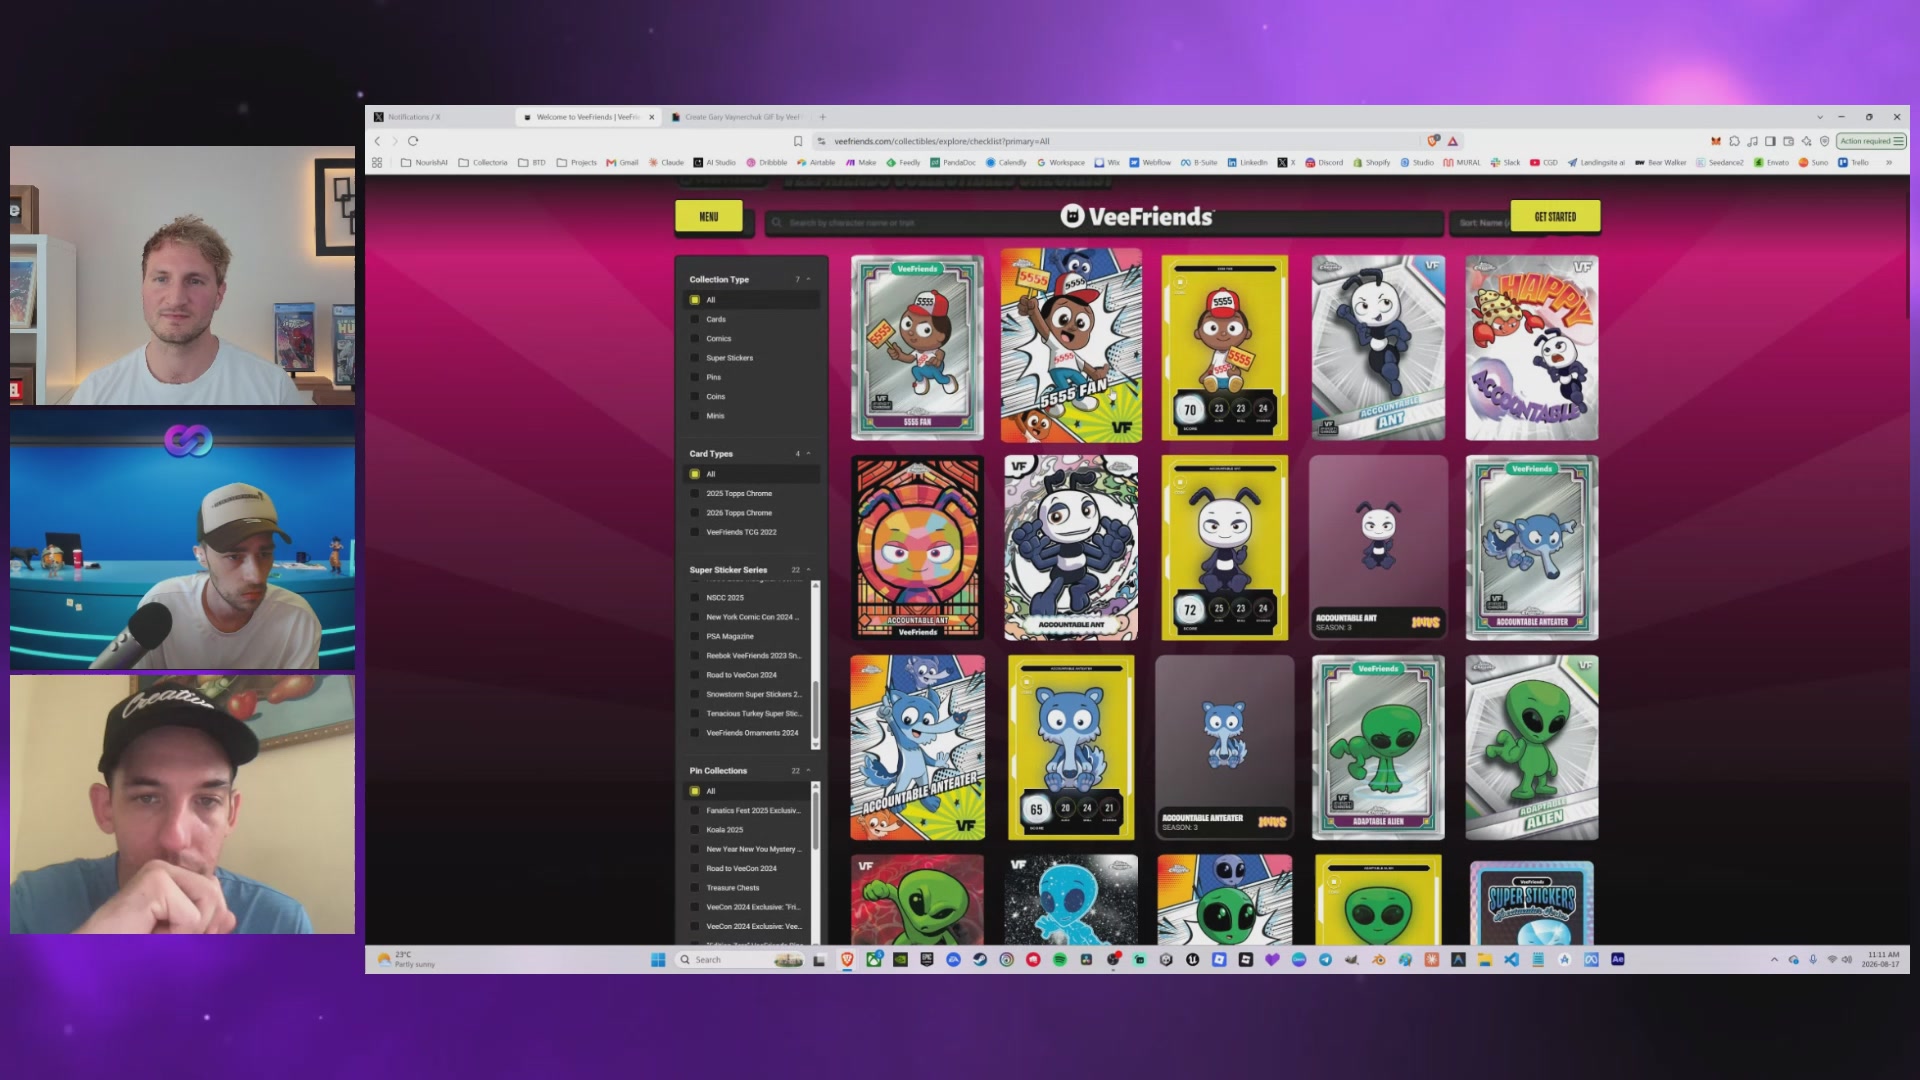
Task: Check the PSA Magazine sticker series
Action: 695,636
